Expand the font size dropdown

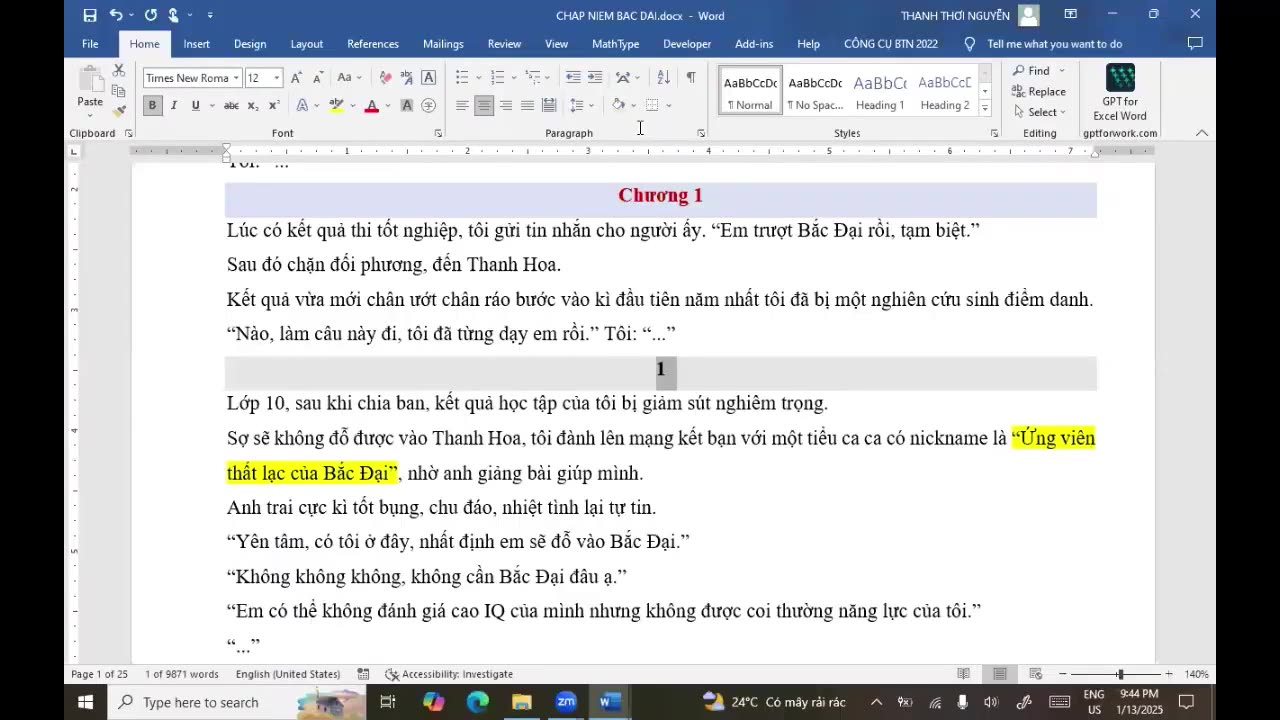click(277, 78)
